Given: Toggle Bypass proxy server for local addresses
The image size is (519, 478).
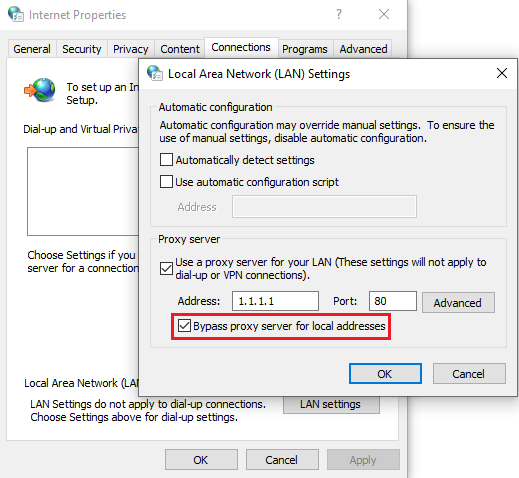Looking at the screenshot, I should tap(184, 326).
